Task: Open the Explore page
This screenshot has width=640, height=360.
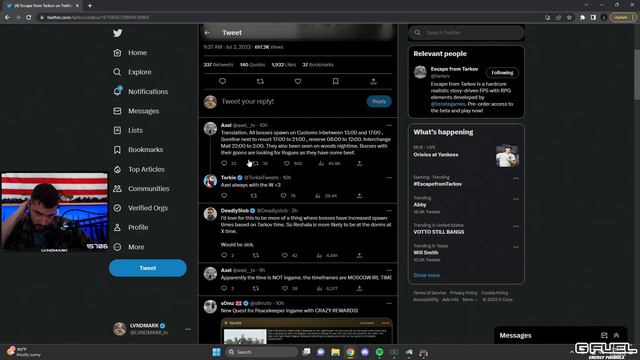Action: [132, 72]
